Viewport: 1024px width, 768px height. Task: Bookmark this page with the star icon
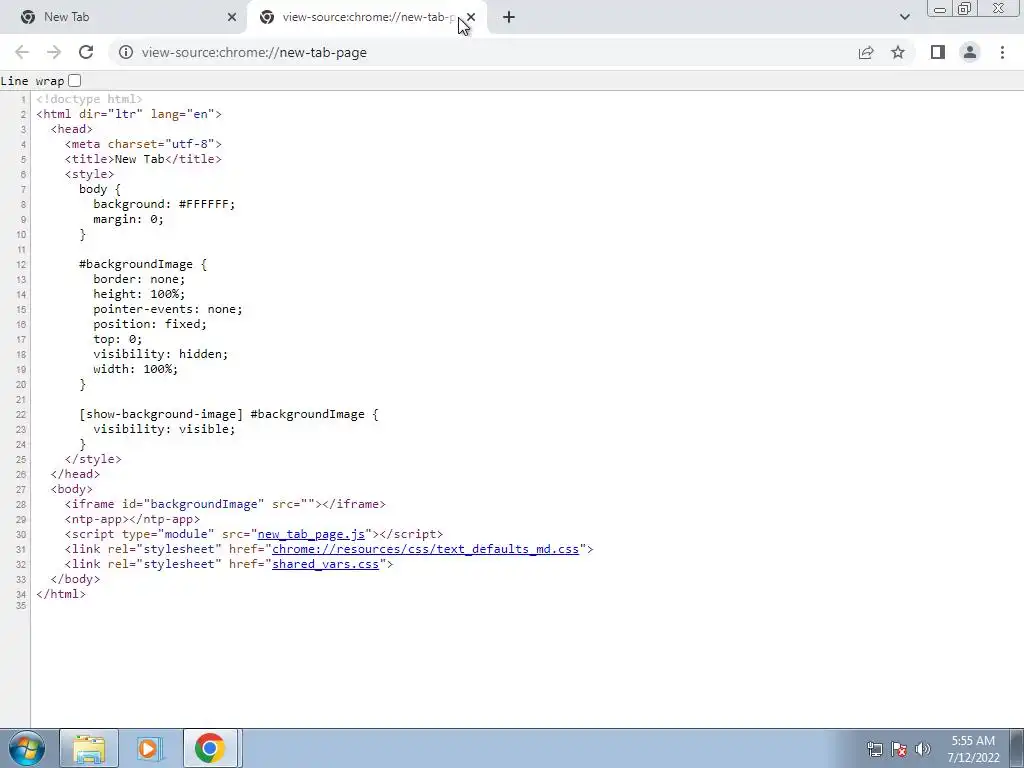coord(898,52)
